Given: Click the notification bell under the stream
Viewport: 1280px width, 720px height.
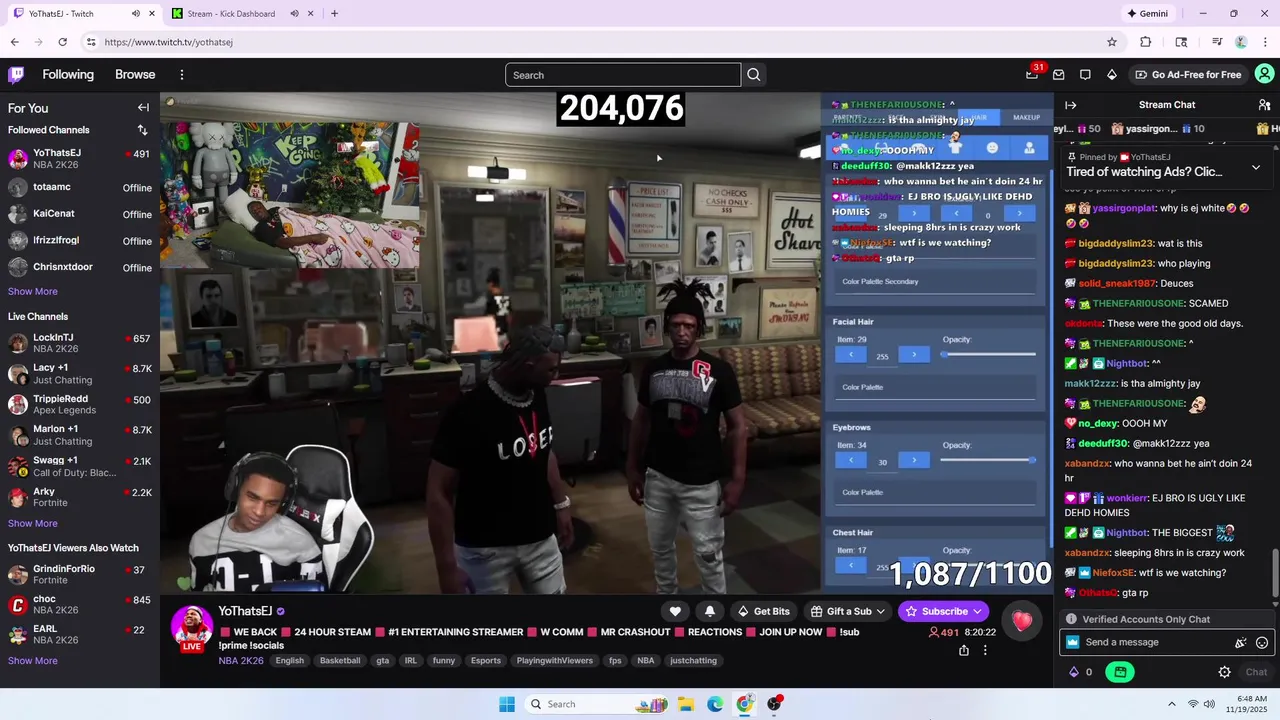Looking at the screenshot, I should pyautogui.click(x=710, y=611).
